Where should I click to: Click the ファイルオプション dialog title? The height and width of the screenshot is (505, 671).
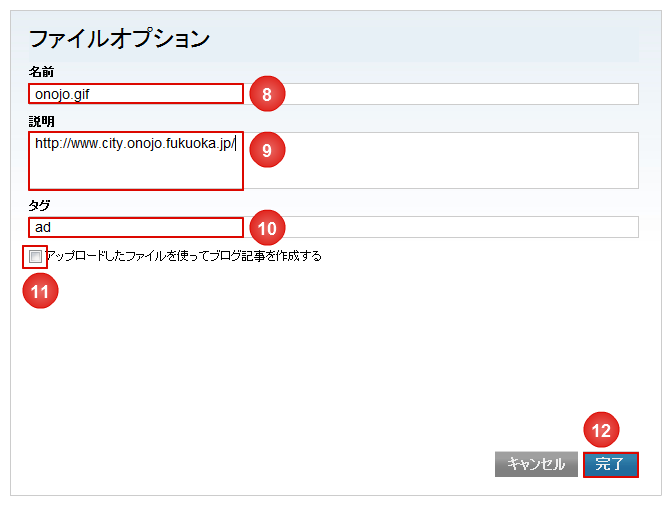(x=119, y=40)
